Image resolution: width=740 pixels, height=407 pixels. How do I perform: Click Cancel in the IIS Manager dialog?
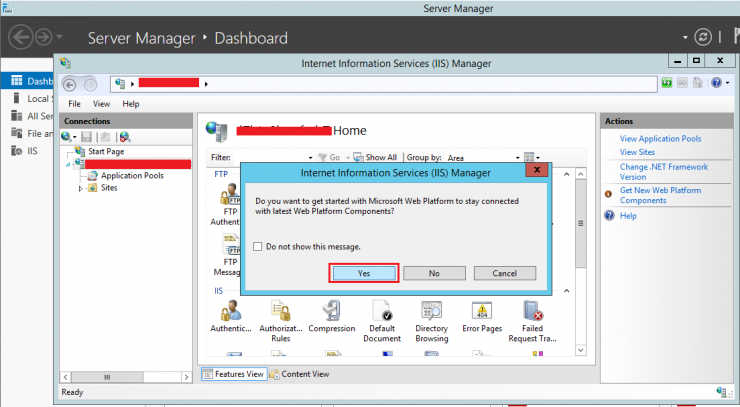pyautogui.click(x=505, y=273)
